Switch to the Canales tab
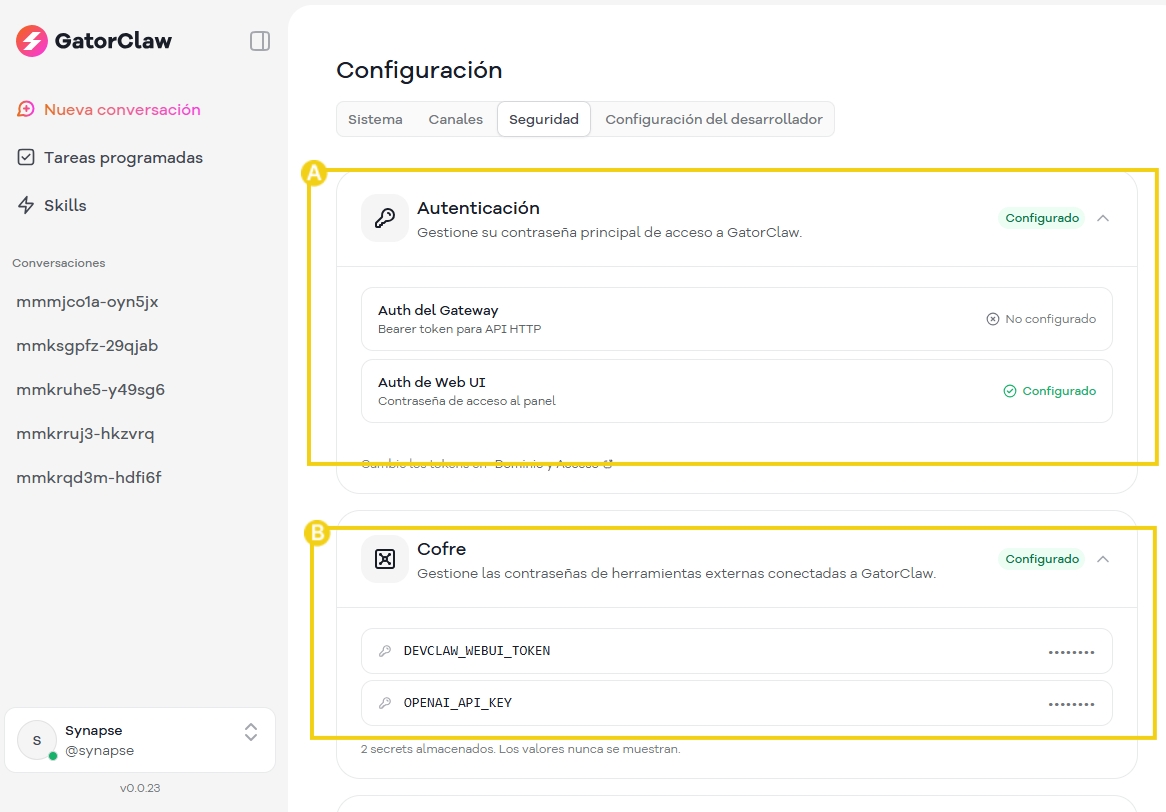This screenshot has width=1166, height=812. coord(455,119)
